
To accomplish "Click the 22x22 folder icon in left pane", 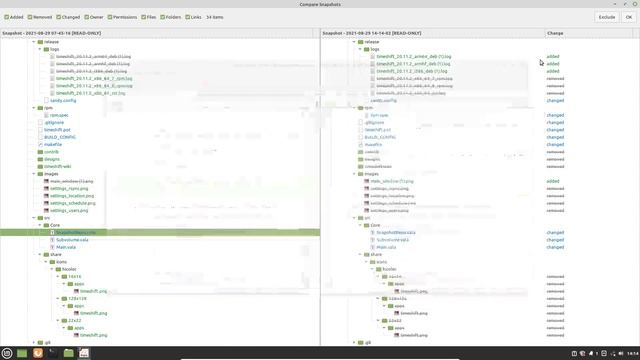I will point(64,321).
